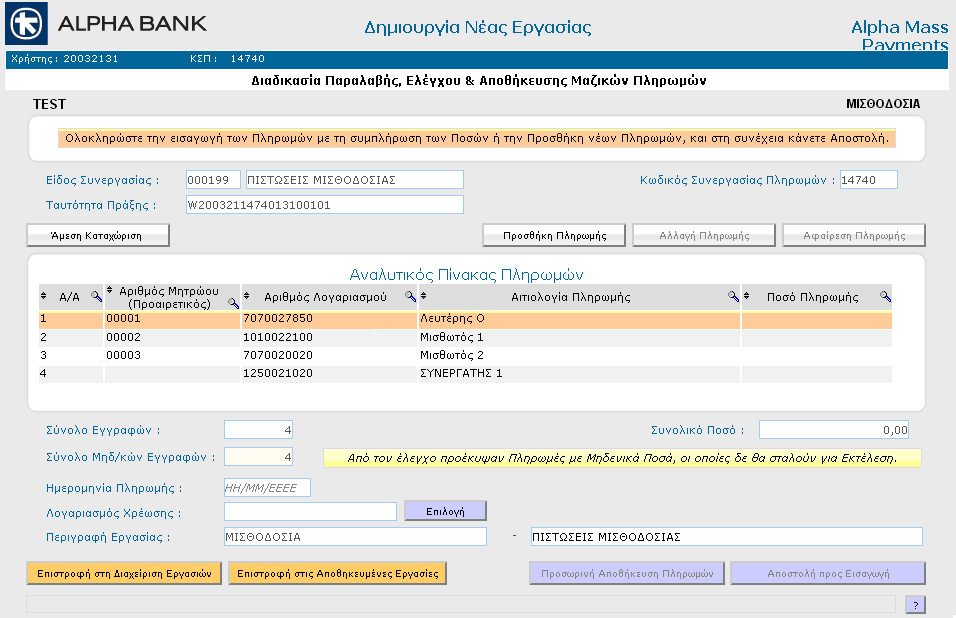Click the ΜΙΣΘΟΔΟΣΙΑ description field
The image size is (956, 618).
pyautogui.click(x=355, y=536)
